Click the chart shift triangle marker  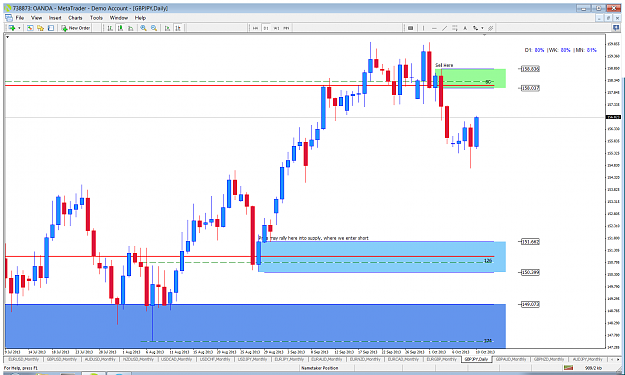(x=485, y=35)
